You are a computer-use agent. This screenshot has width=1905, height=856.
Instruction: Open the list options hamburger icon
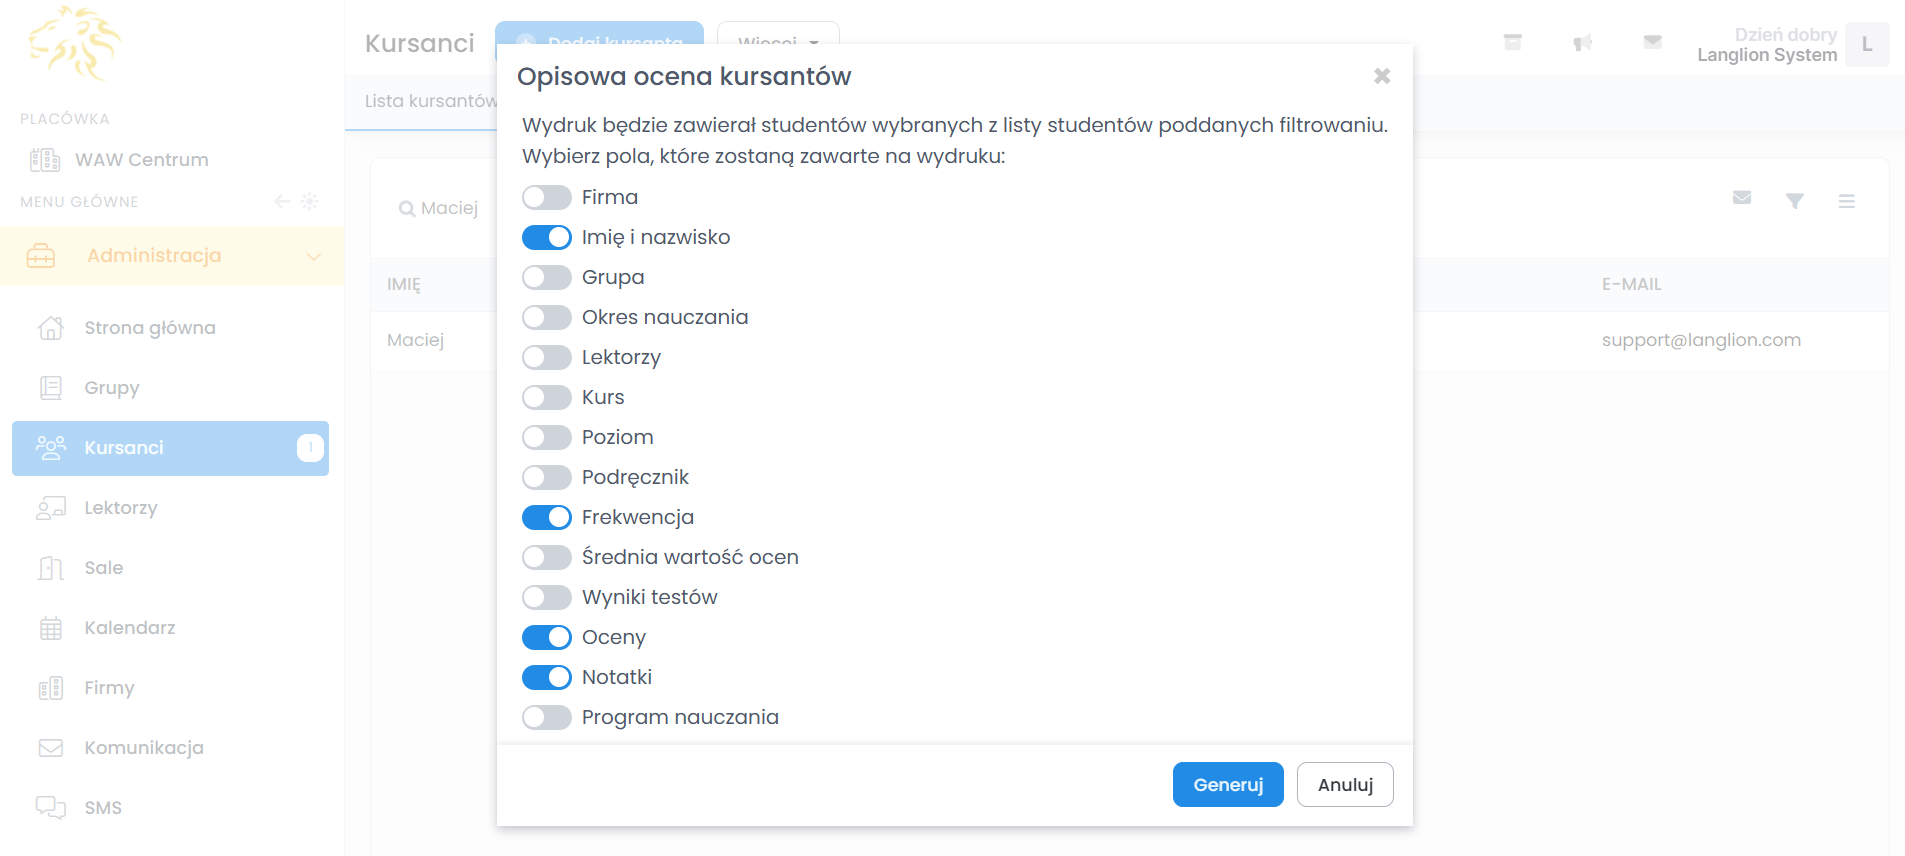(1847, 201)
